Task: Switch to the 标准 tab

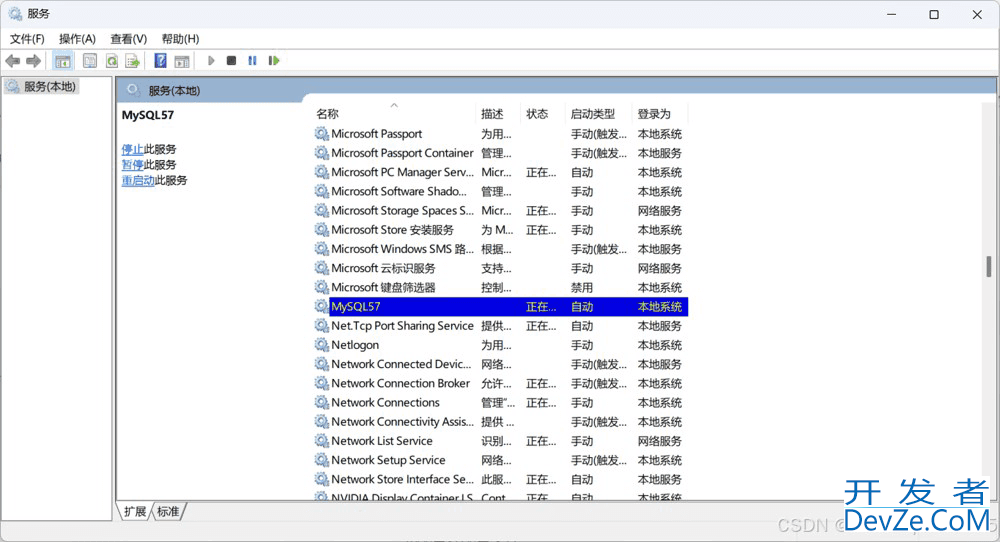Action: coord(168,511)
